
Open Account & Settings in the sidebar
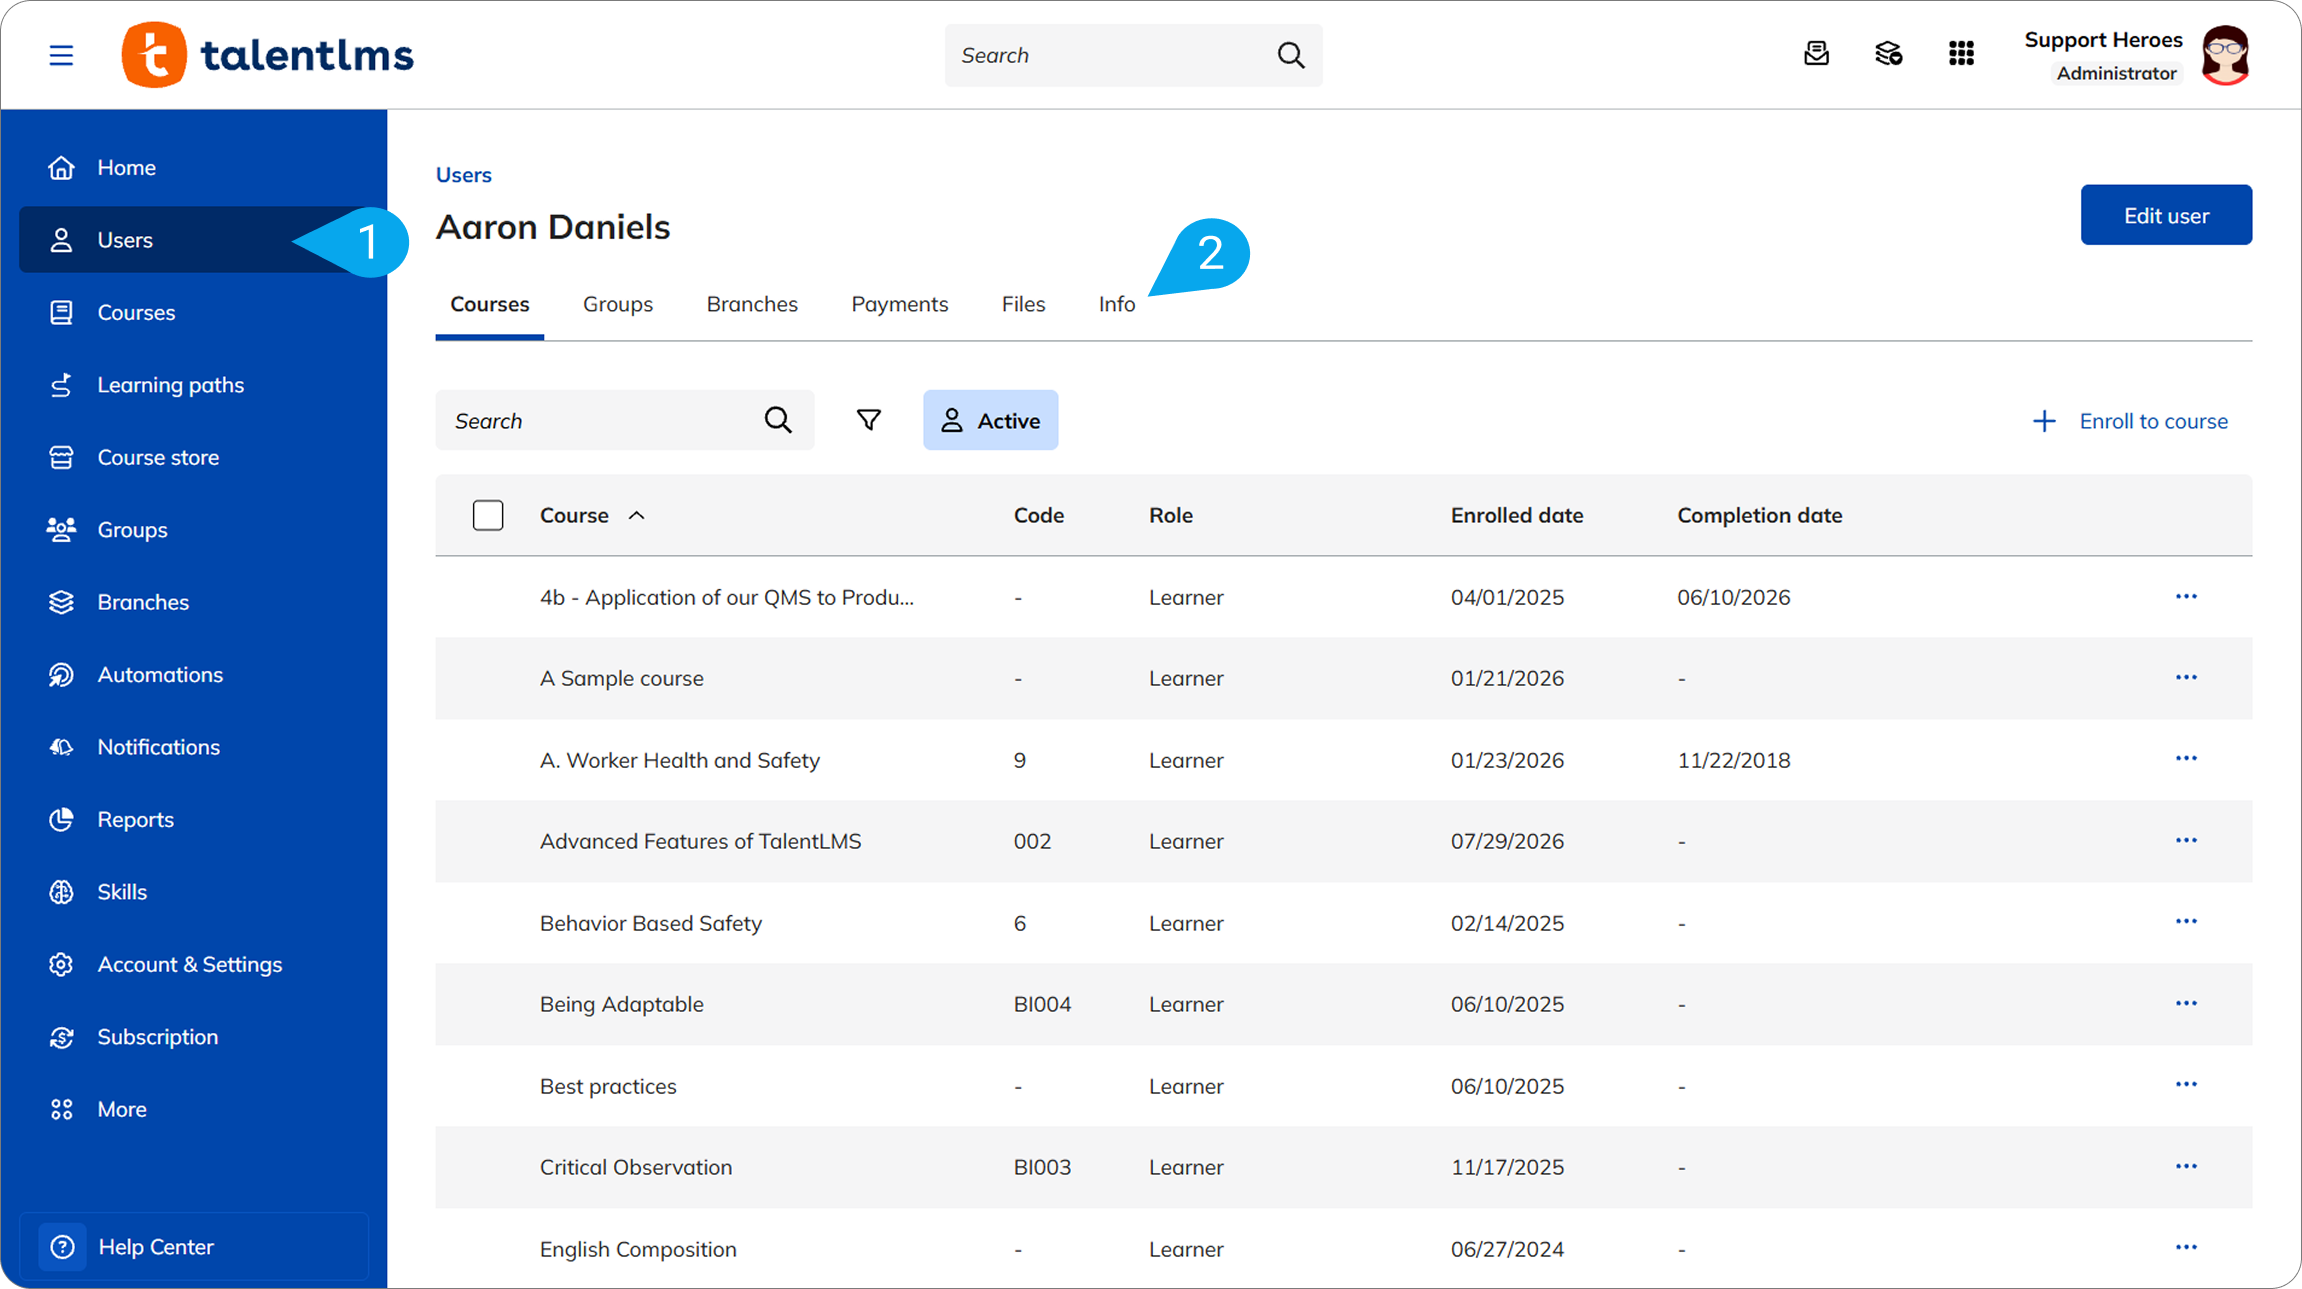[194, 965]
